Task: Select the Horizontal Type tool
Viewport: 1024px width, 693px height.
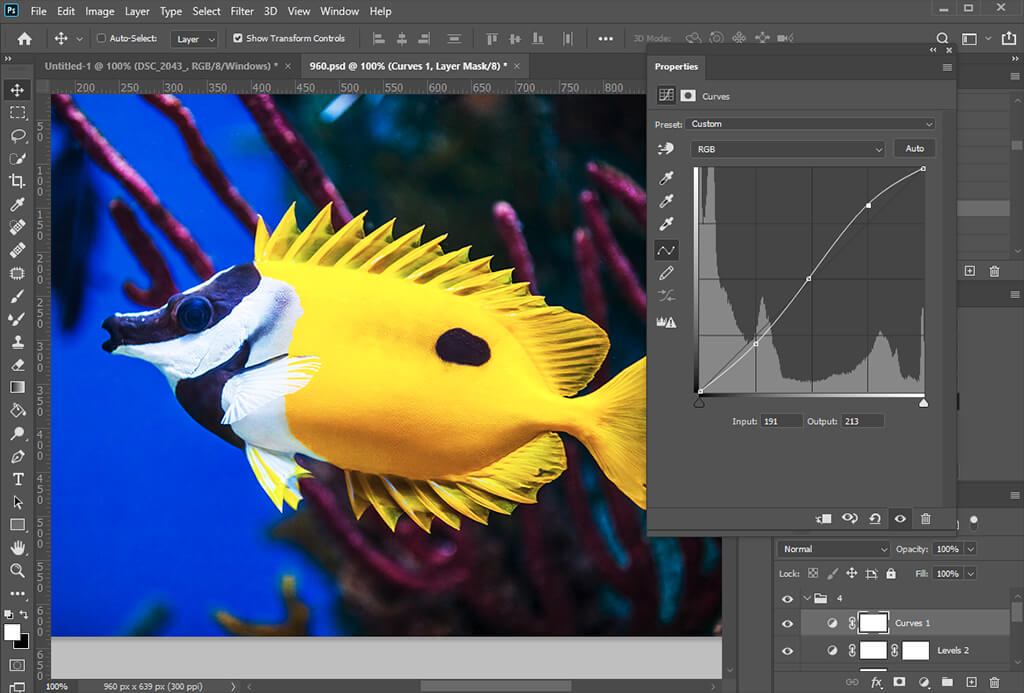Action: tap(18, 479)
